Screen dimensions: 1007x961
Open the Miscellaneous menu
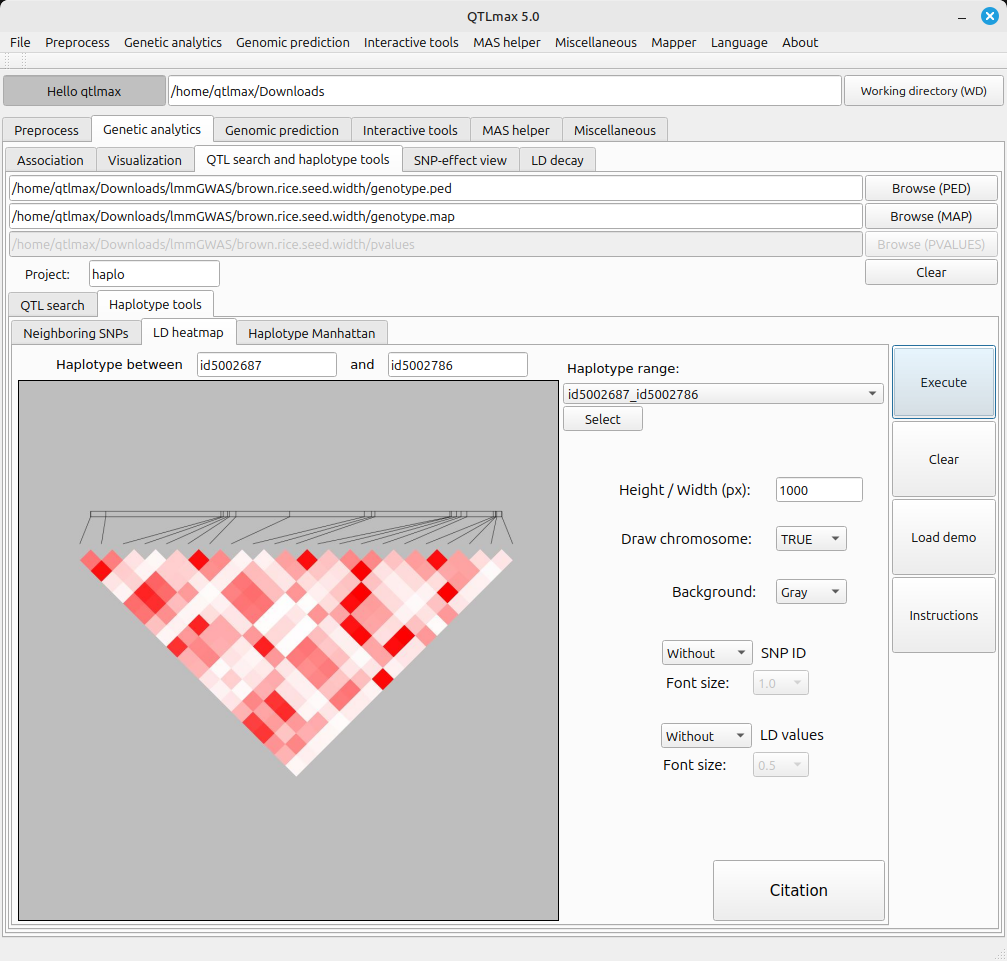595,42
